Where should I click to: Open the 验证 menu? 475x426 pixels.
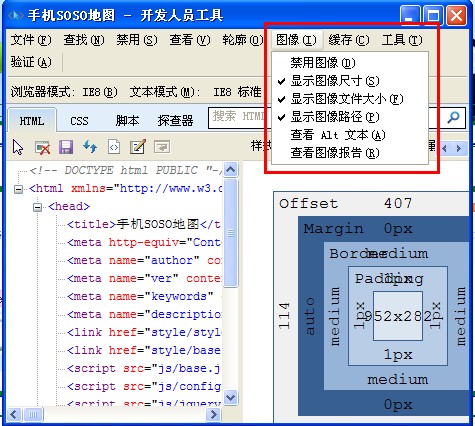click(31, 62)
